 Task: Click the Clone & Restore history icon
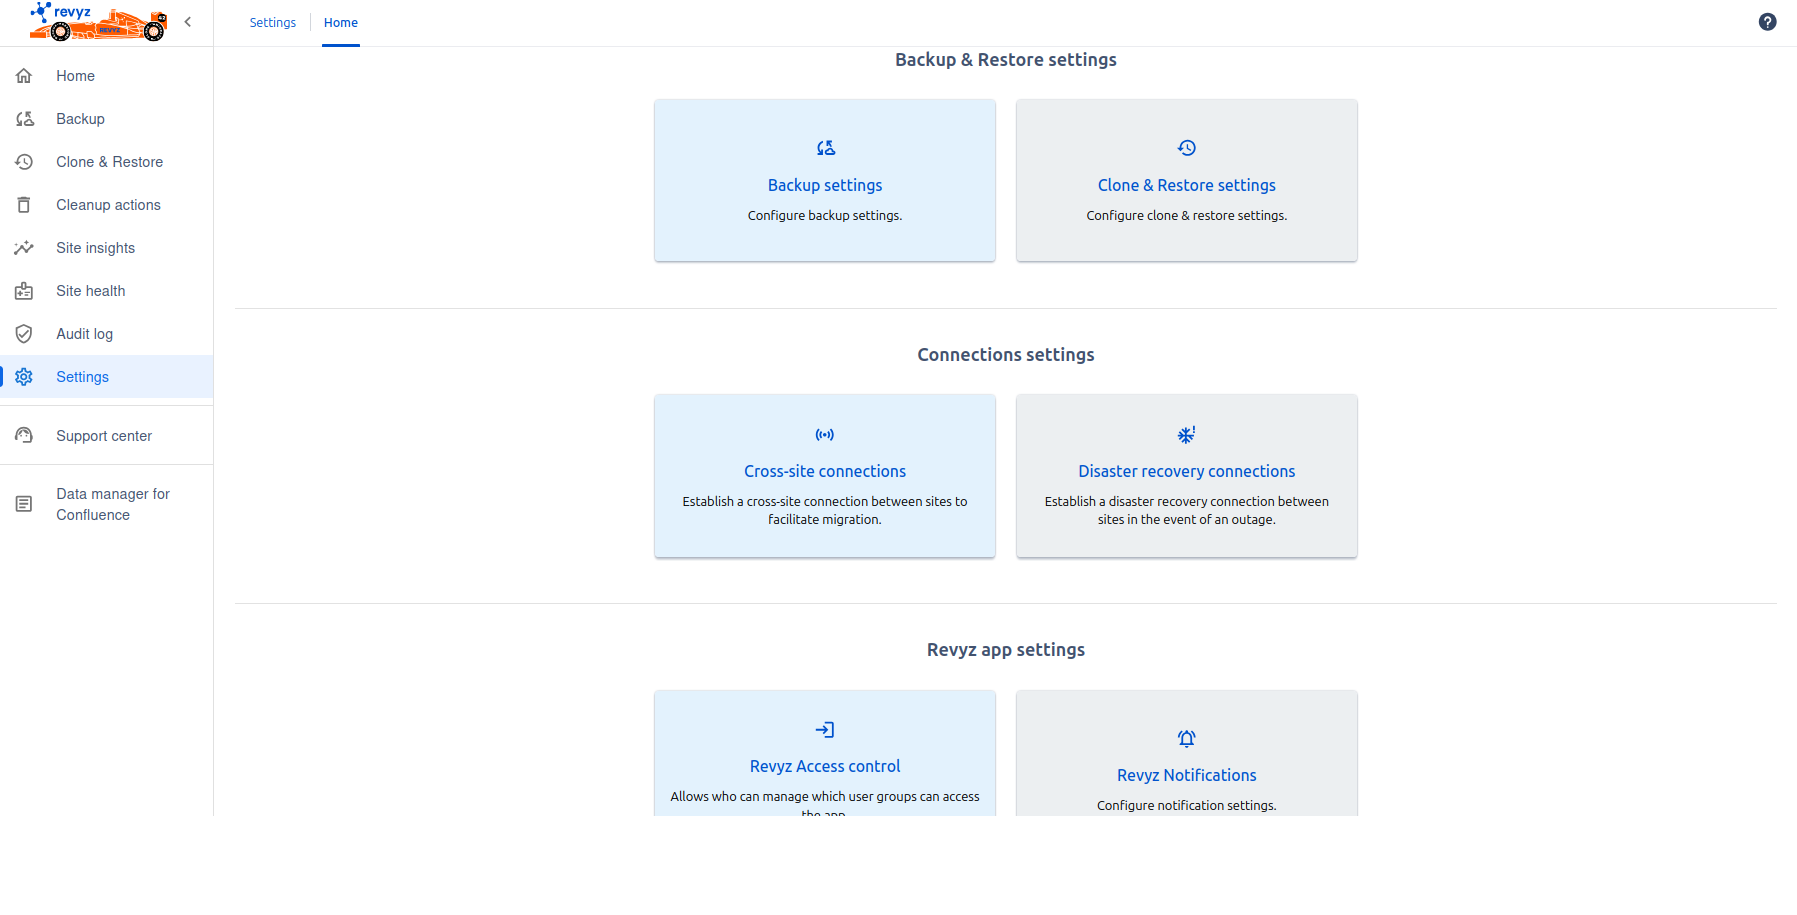tap(24, 162)
